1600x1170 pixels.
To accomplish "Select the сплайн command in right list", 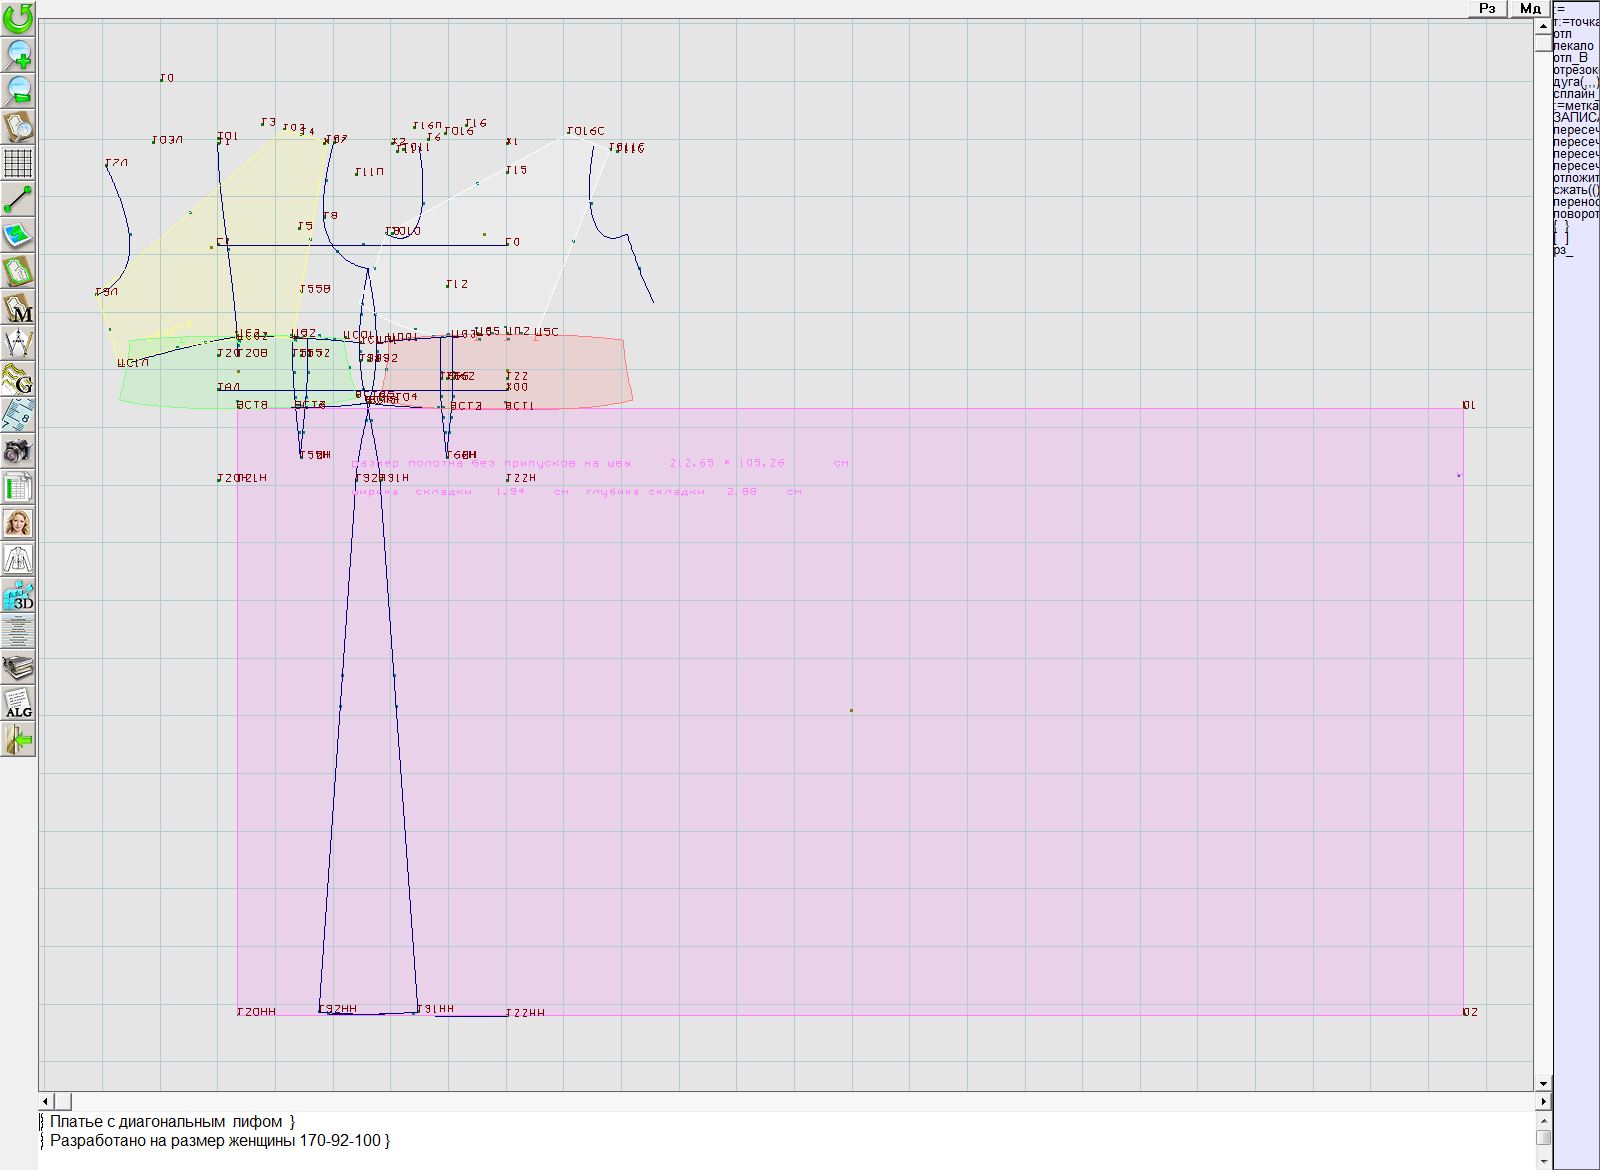I will 1575,94.
